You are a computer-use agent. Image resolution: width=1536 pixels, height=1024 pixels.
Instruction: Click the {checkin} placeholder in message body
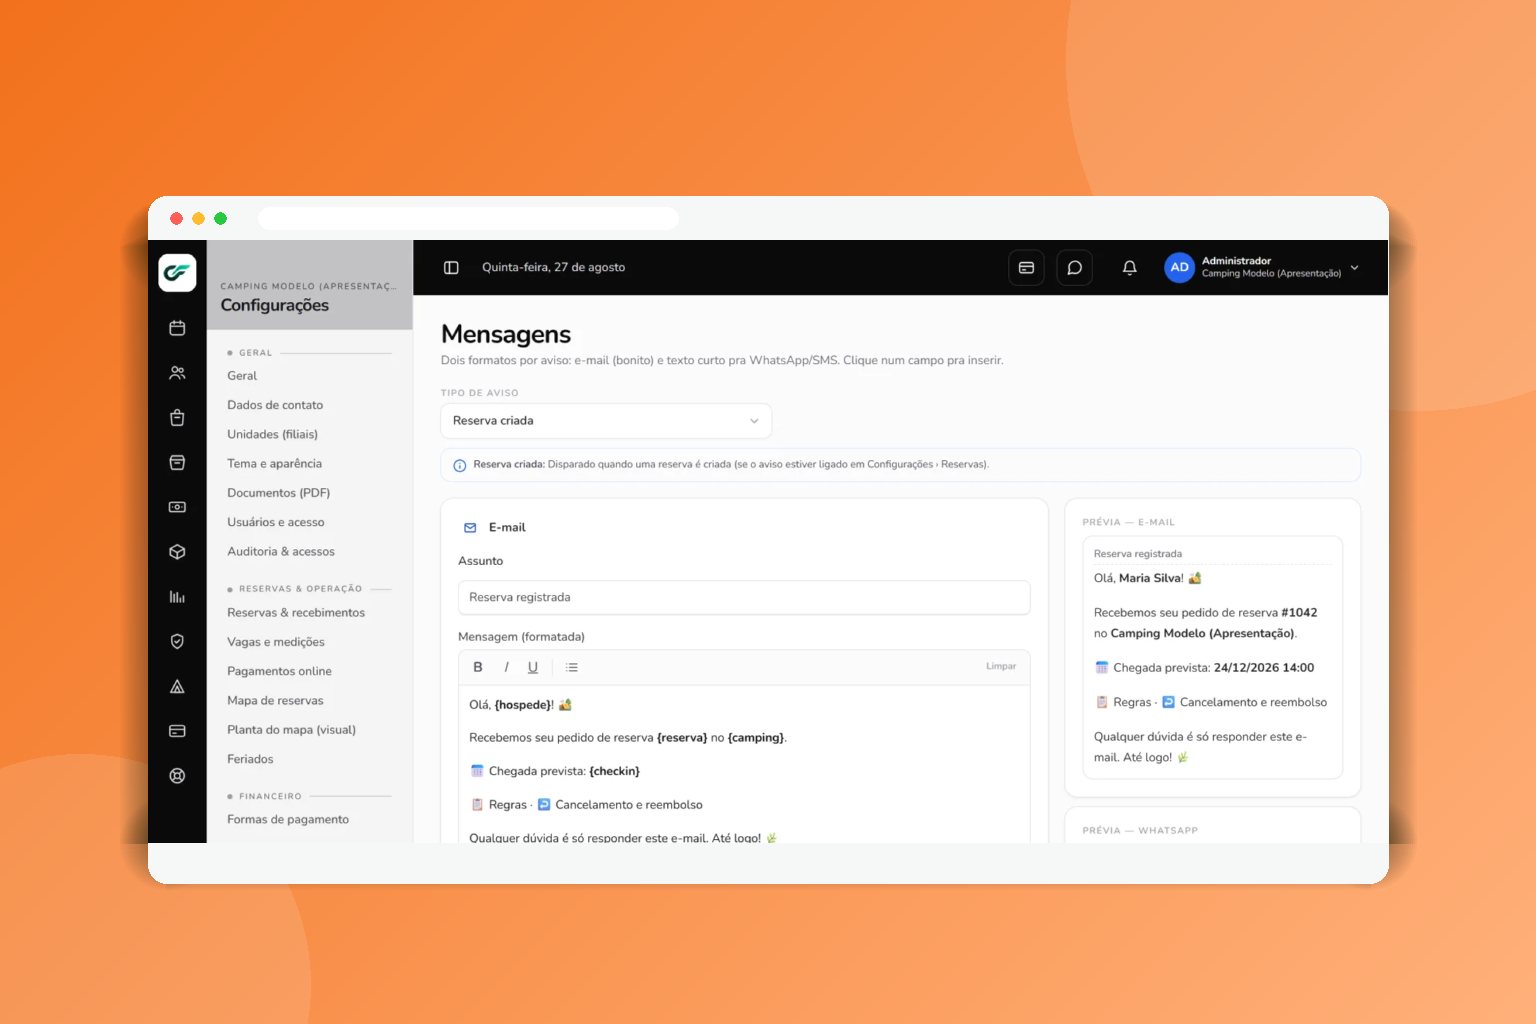[x=615, y=771]
